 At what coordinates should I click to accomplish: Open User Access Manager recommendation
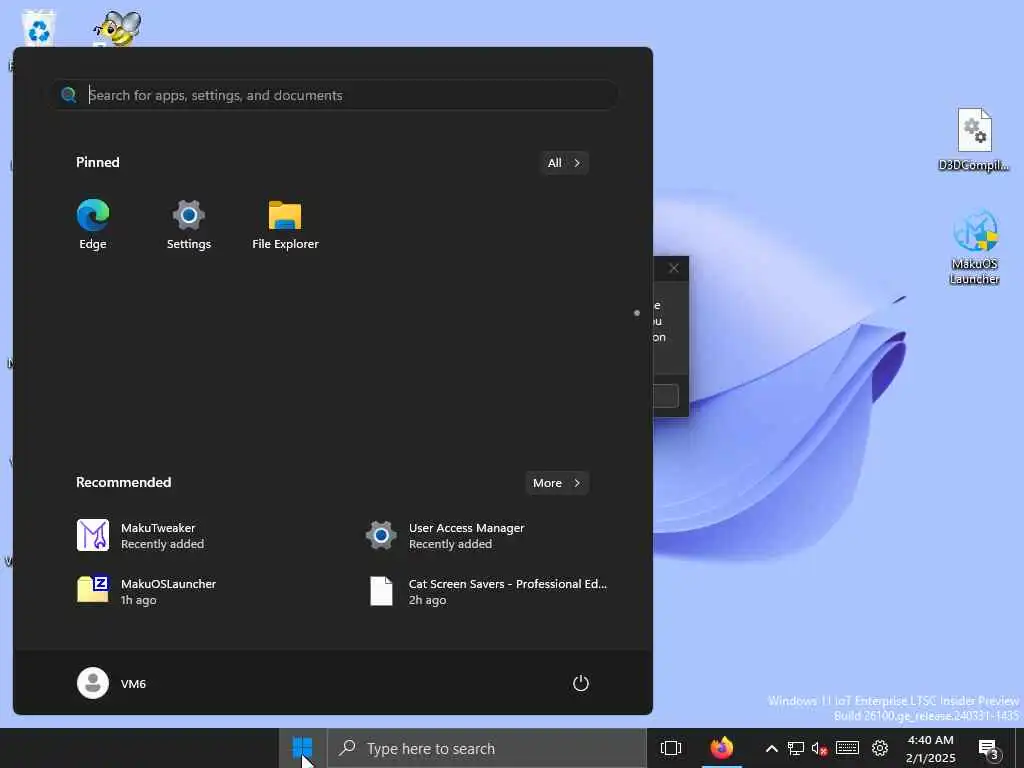(445, 536)
